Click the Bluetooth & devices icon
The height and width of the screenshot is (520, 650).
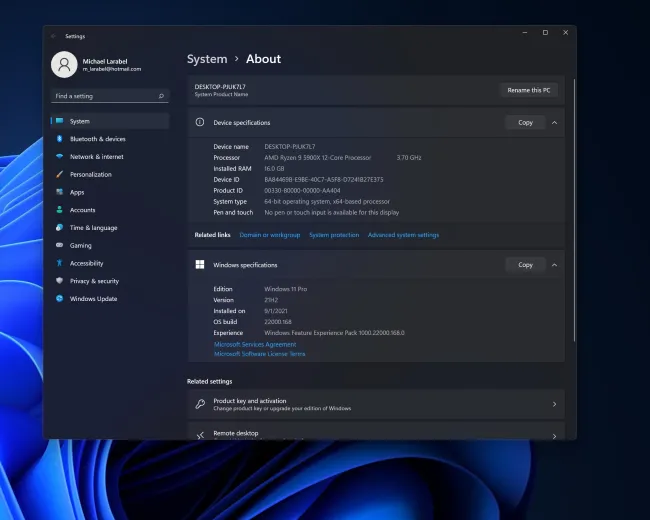(x=59, y=139)
